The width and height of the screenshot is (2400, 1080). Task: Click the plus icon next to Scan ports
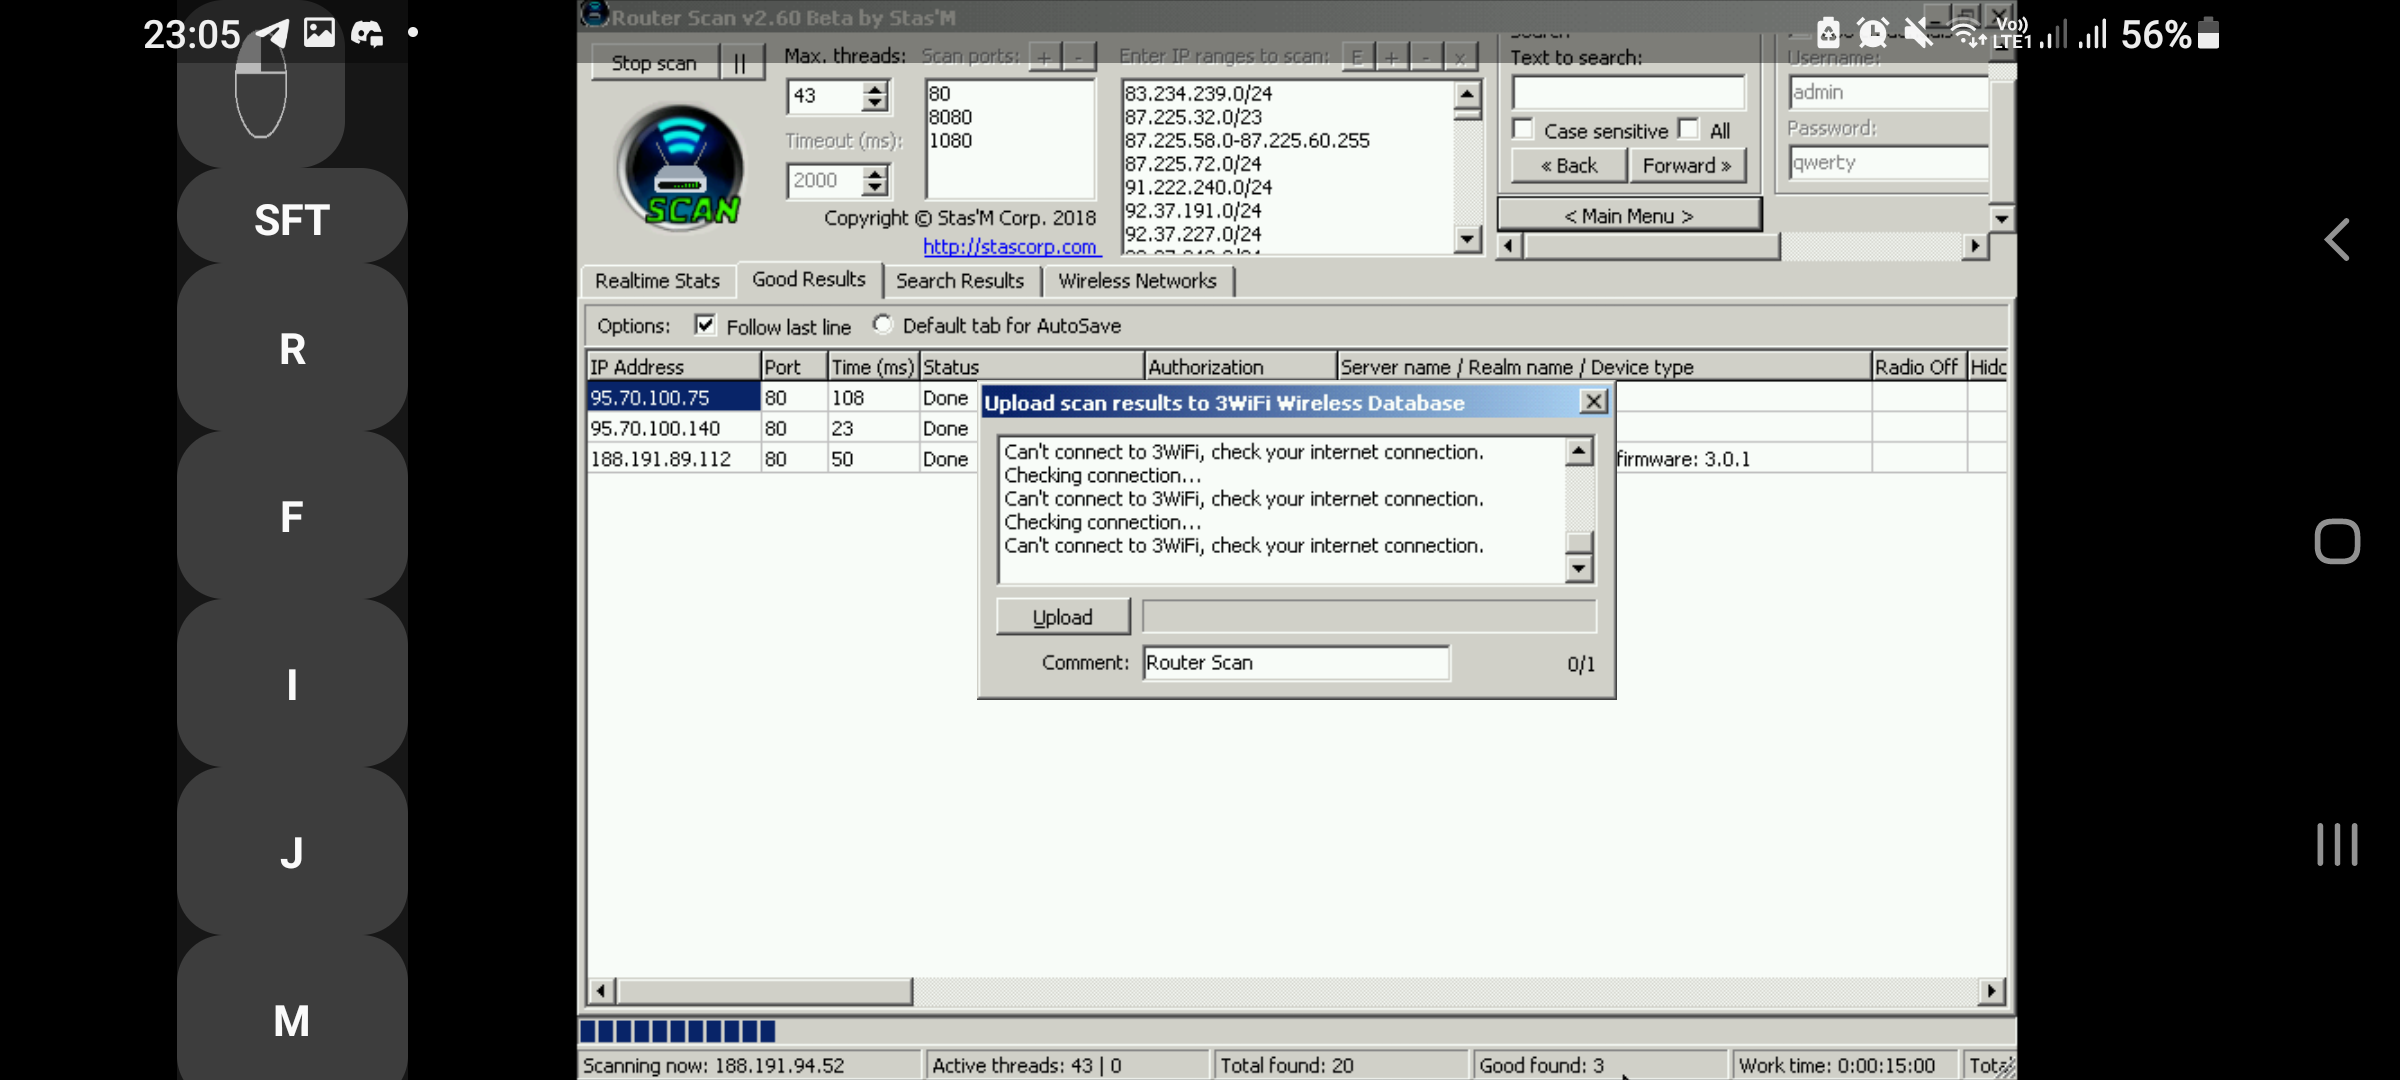point(1044,58)
